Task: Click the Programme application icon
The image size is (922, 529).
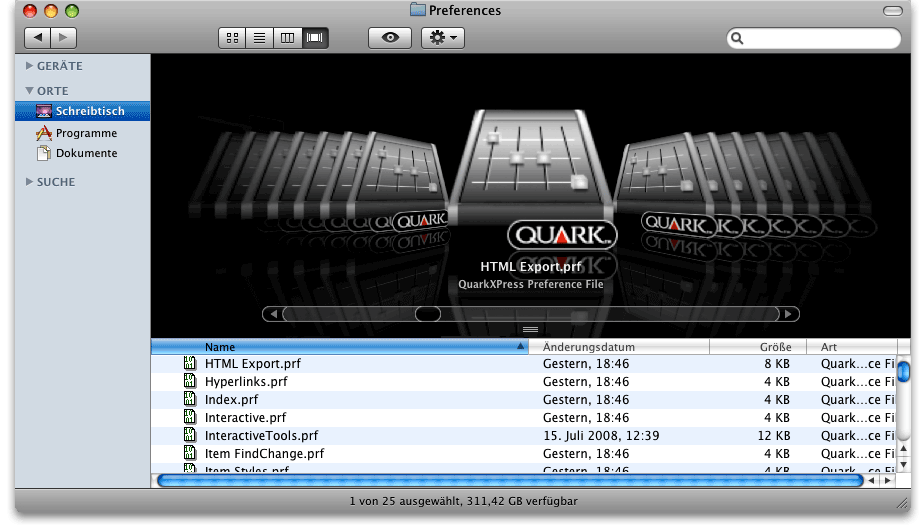Action: point(44,133)
